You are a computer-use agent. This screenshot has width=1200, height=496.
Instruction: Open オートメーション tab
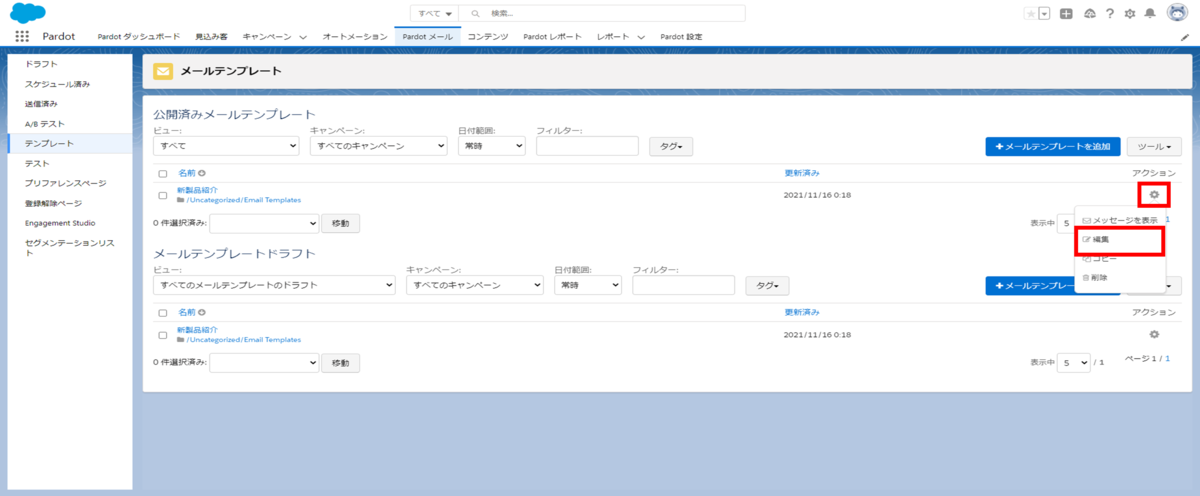click(354, 36)
